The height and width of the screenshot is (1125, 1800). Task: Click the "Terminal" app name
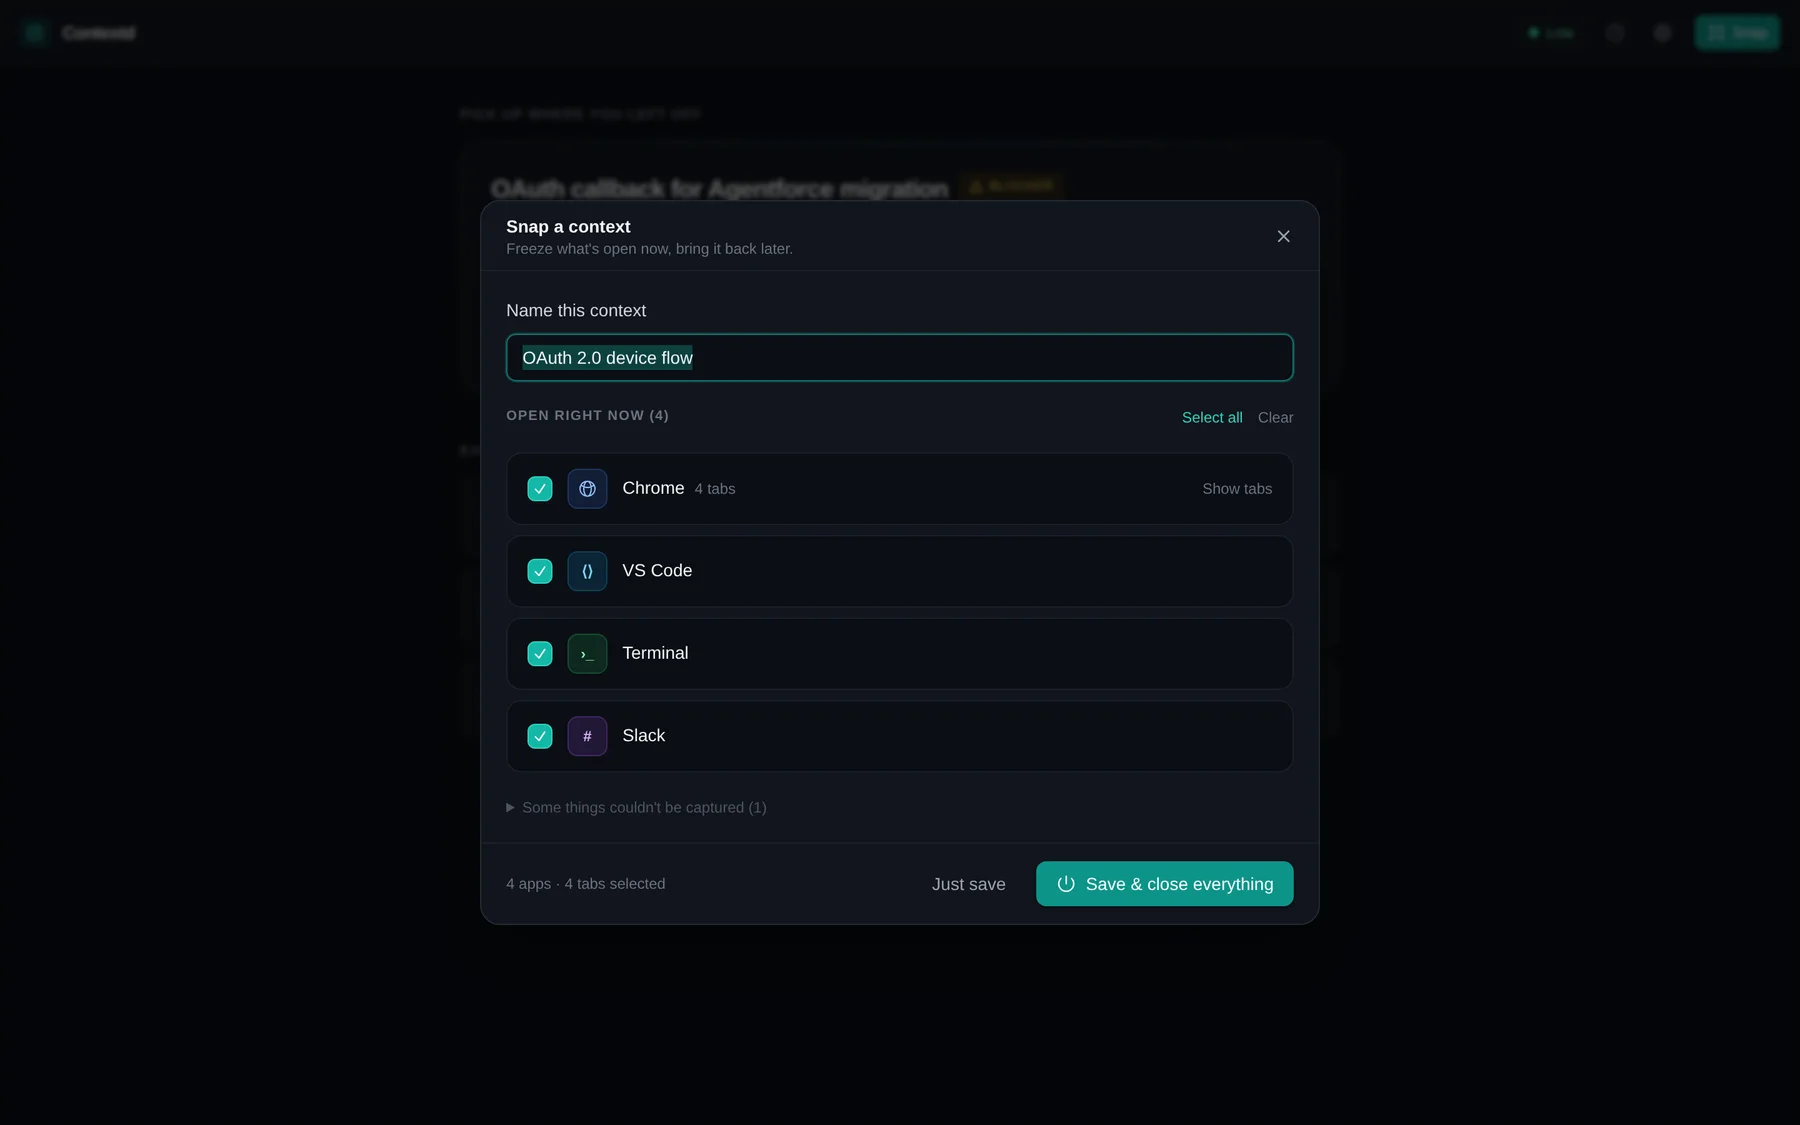pyautogui.click(x=655, y=653)
